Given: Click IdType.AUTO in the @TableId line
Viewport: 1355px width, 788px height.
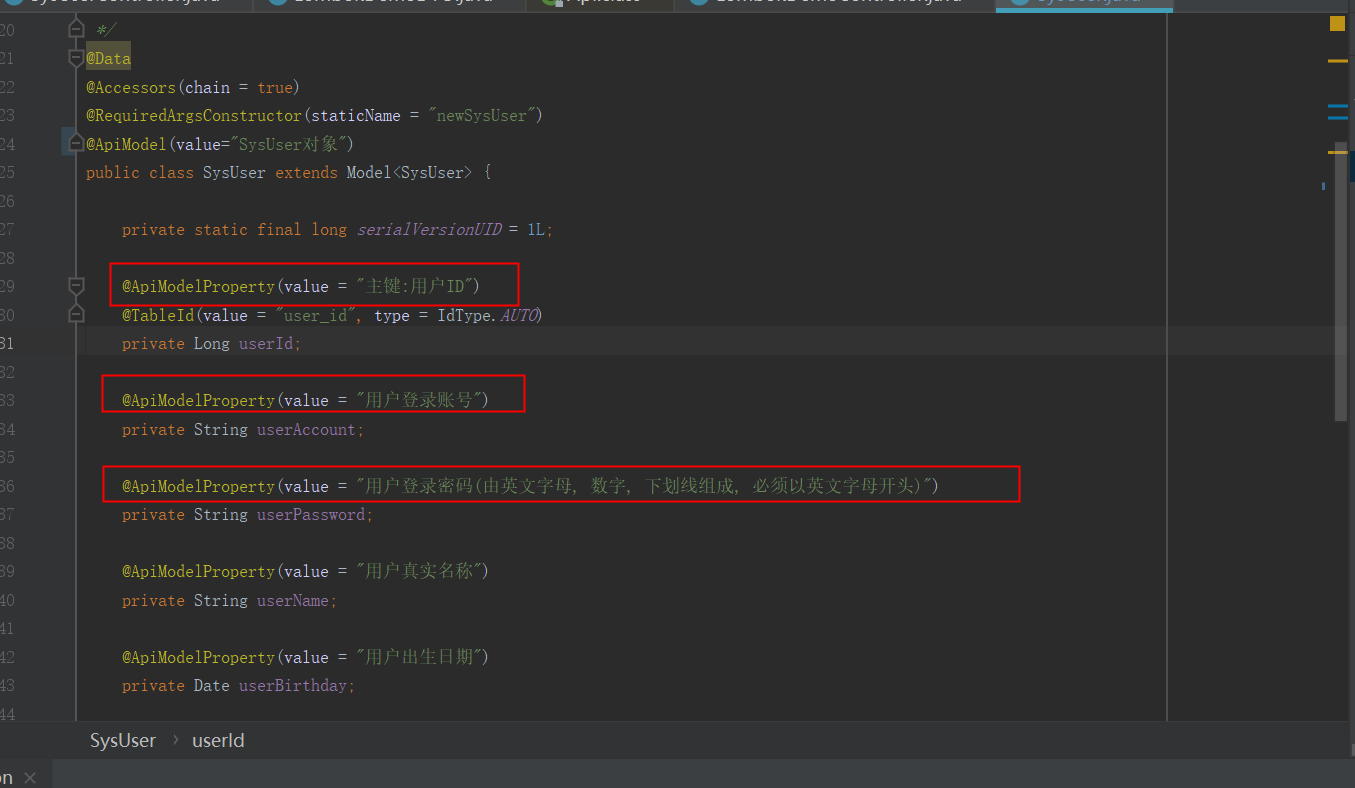Looking at the screenshot, I should 489,316.
